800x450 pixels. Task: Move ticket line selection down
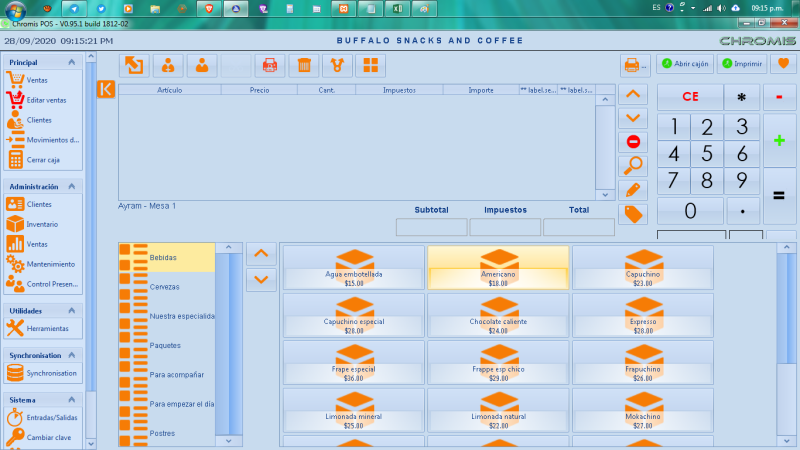[633, 118]
